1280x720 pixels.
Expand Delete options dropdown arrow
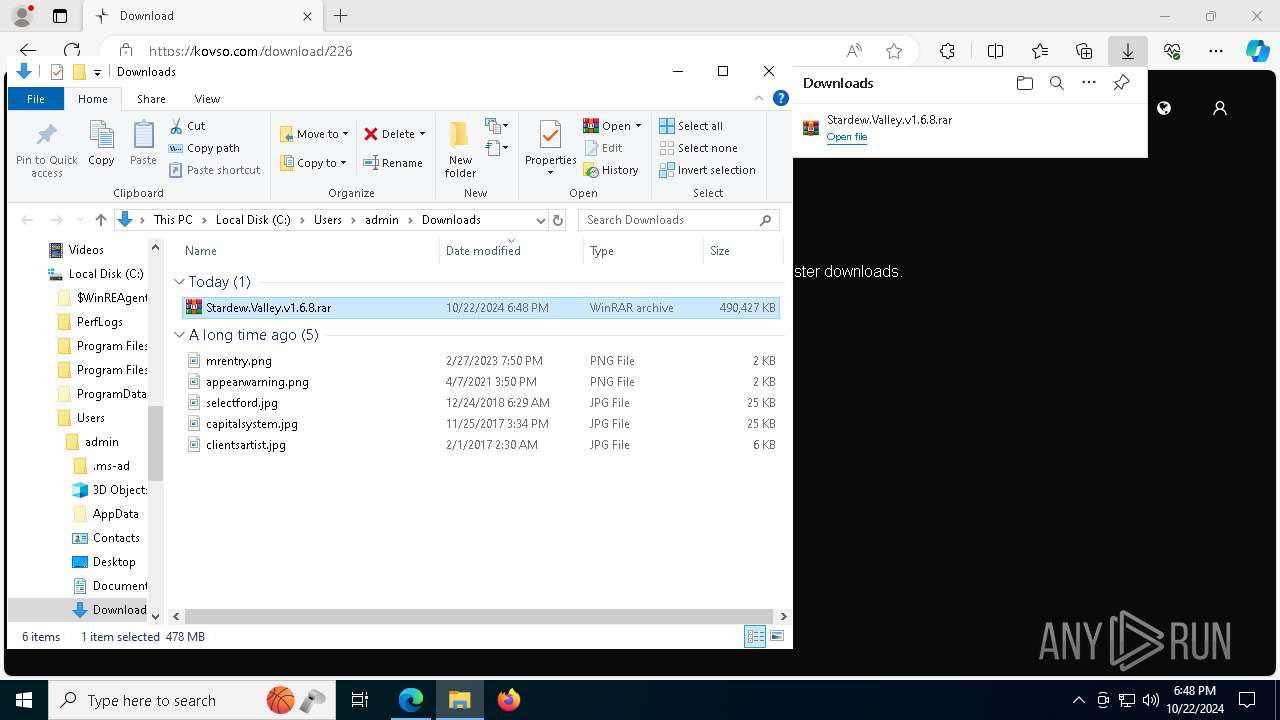point(422,134)
